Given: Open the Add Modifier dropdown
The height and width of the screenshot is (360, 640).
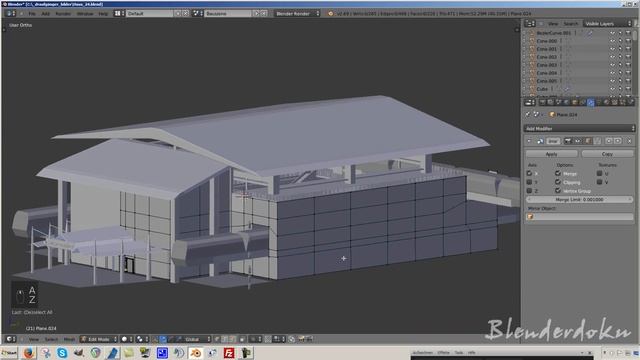Looking at the screenshot, I should point(579,128).
